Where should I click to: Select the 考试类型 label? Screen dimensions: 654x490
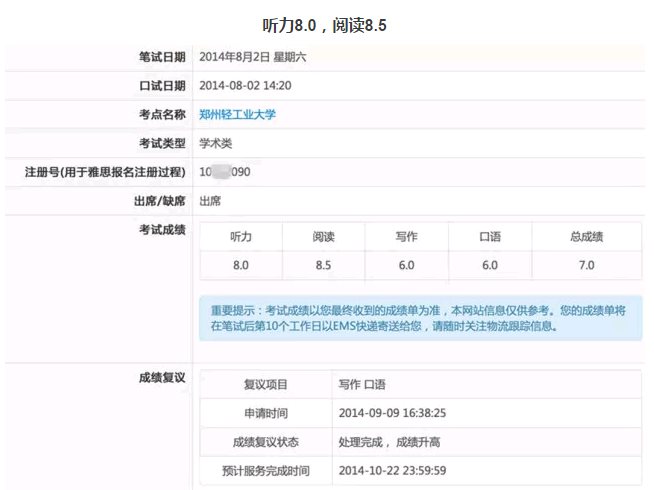162,143
